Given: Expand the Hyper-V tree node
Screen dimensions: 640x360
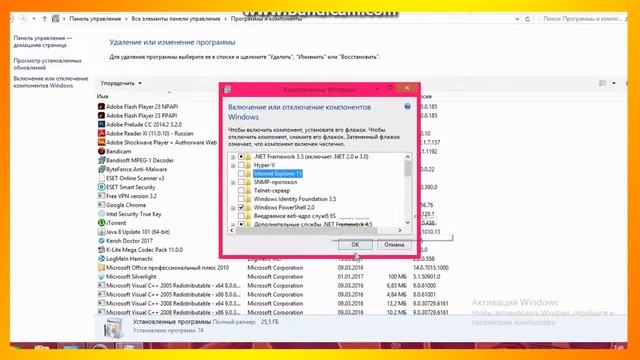Looking at the screenshot, I should (233, 166).
